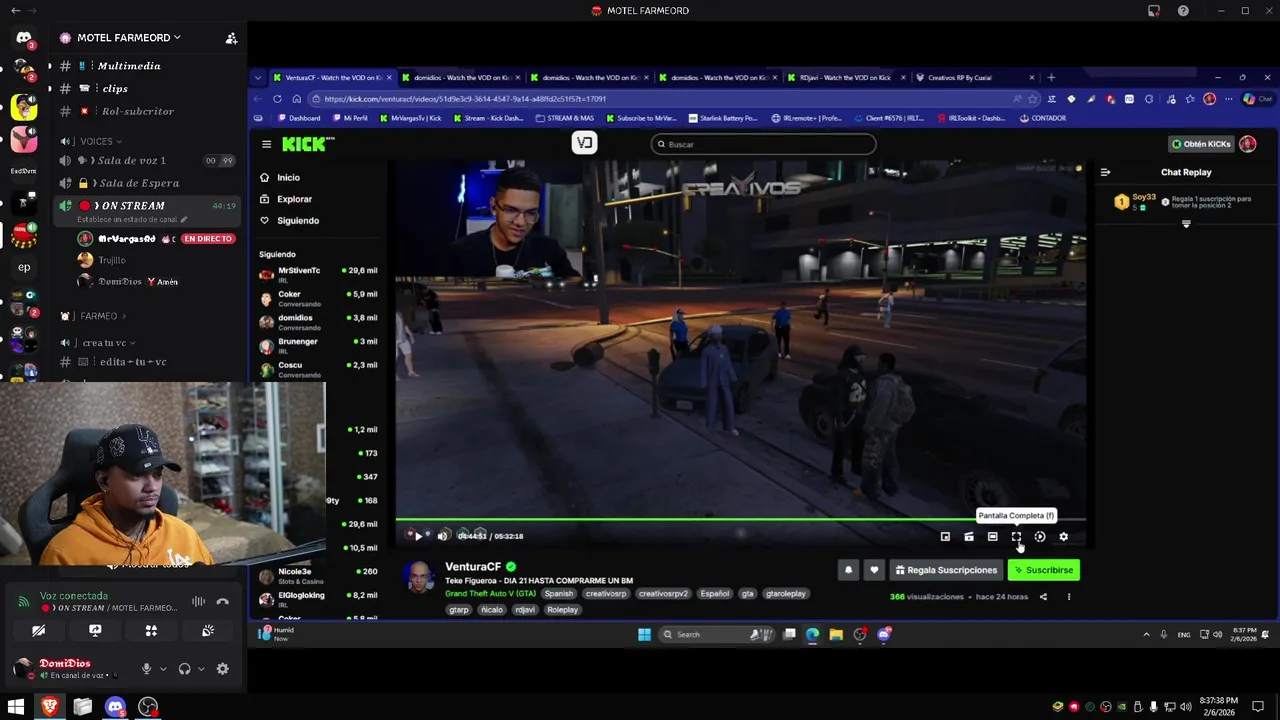The image size is (1280, 720).
Task: Open Siguiendo in Kick sidebar
Action: 297,220
